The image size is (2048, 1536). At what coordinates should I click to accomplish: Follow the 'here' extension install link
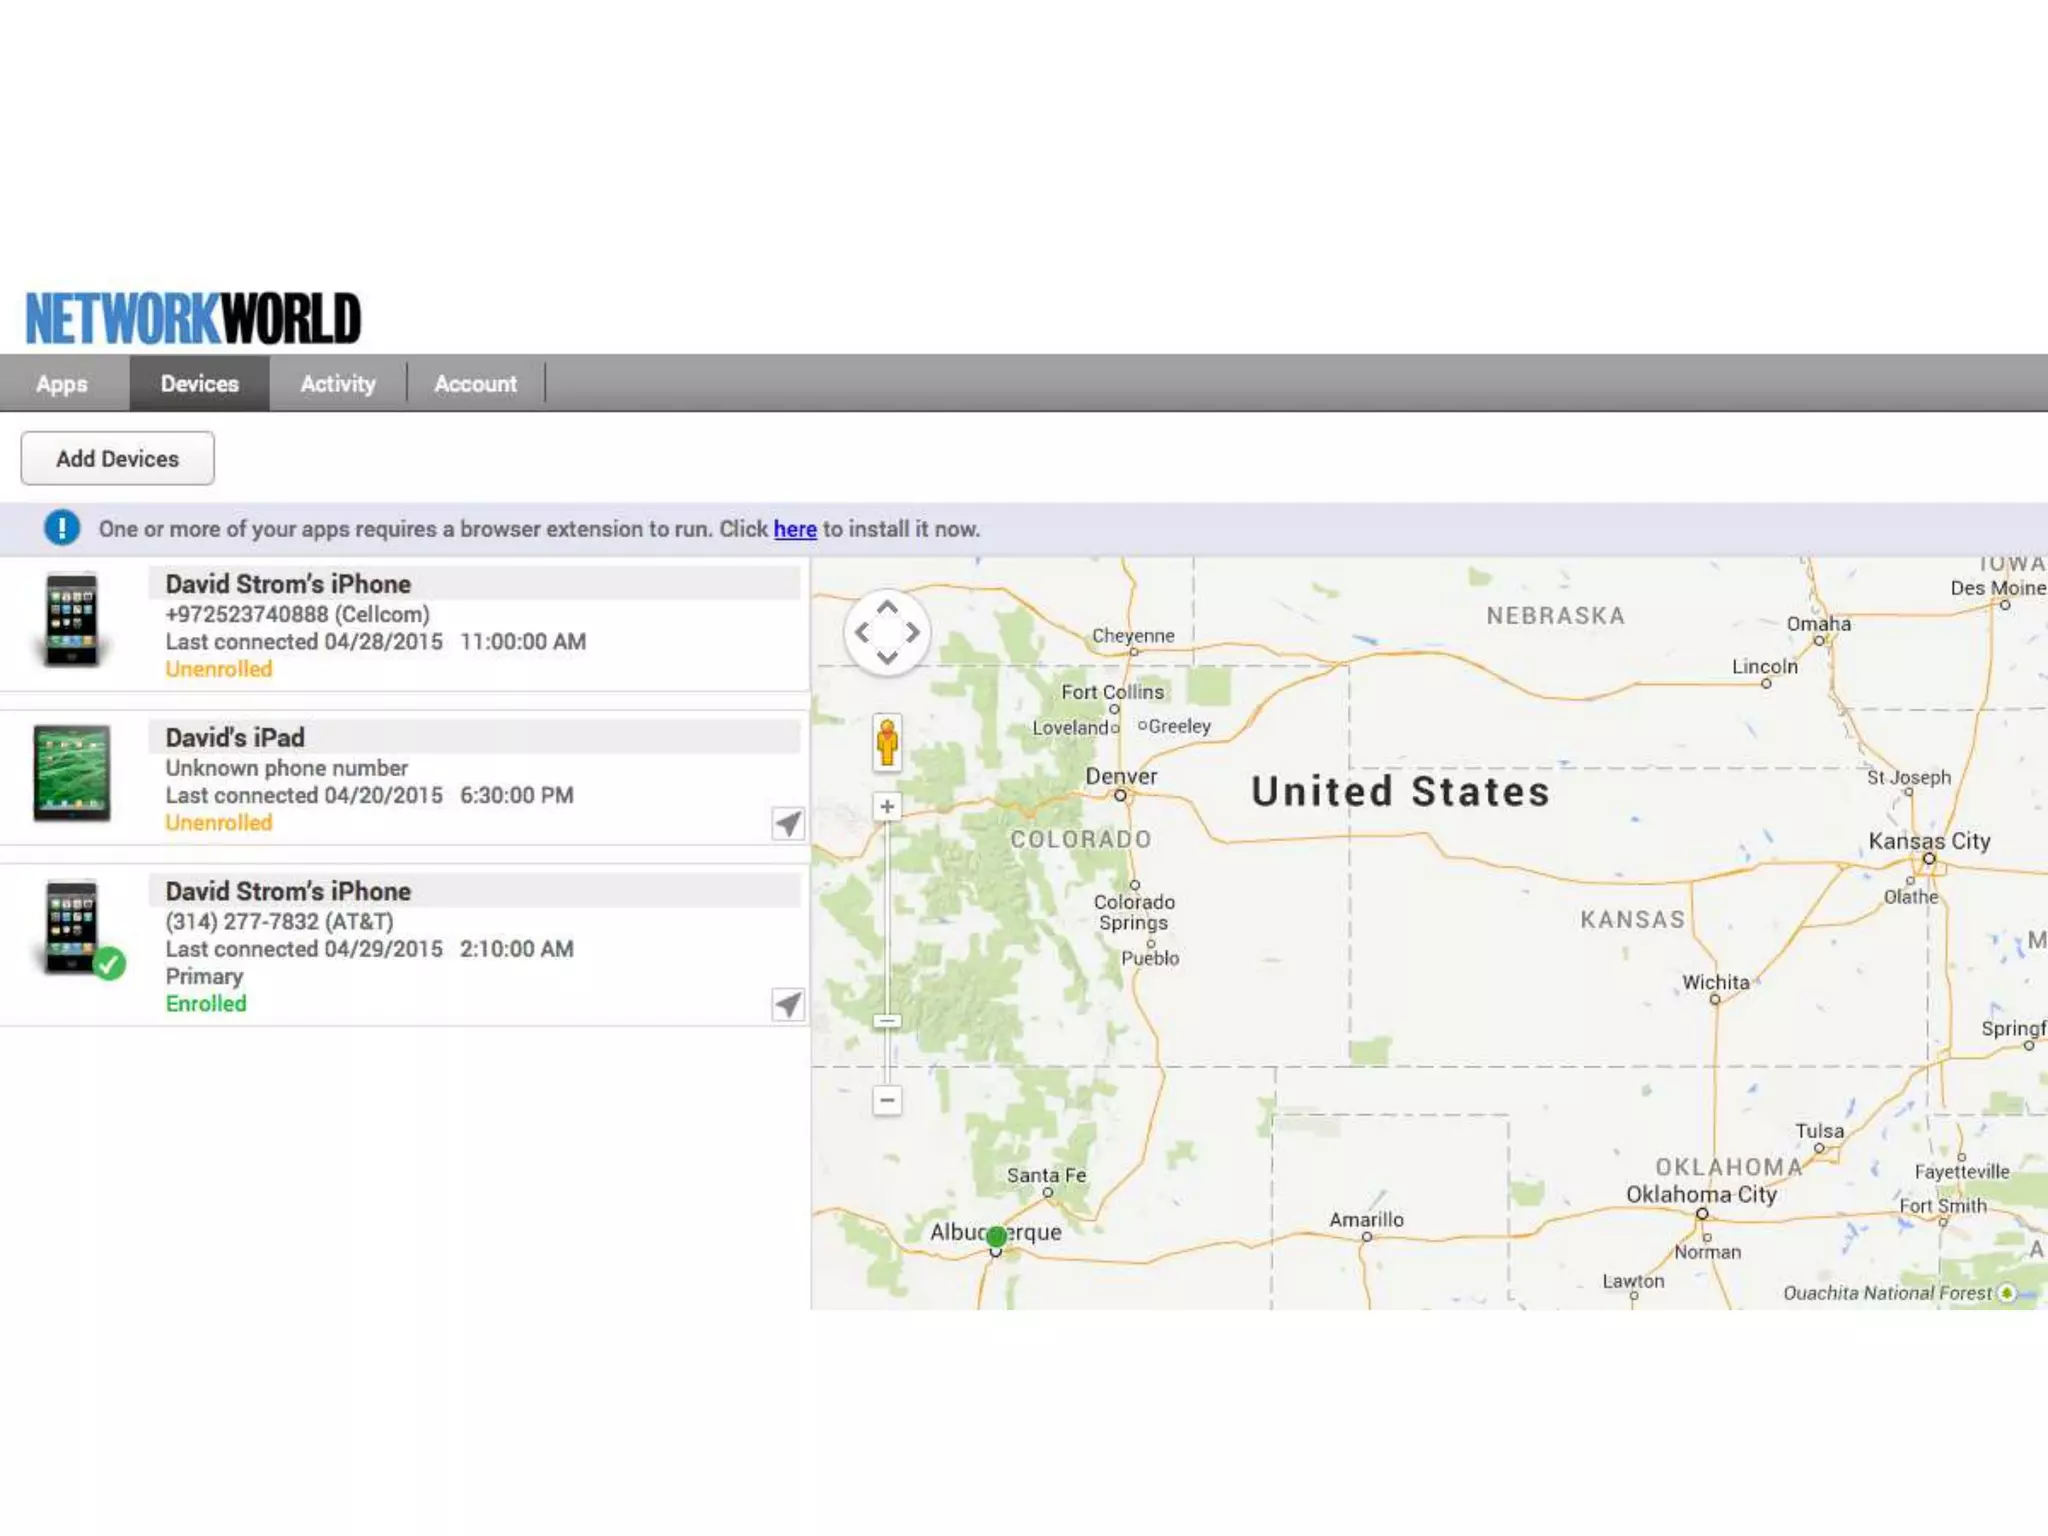[794, 529]
